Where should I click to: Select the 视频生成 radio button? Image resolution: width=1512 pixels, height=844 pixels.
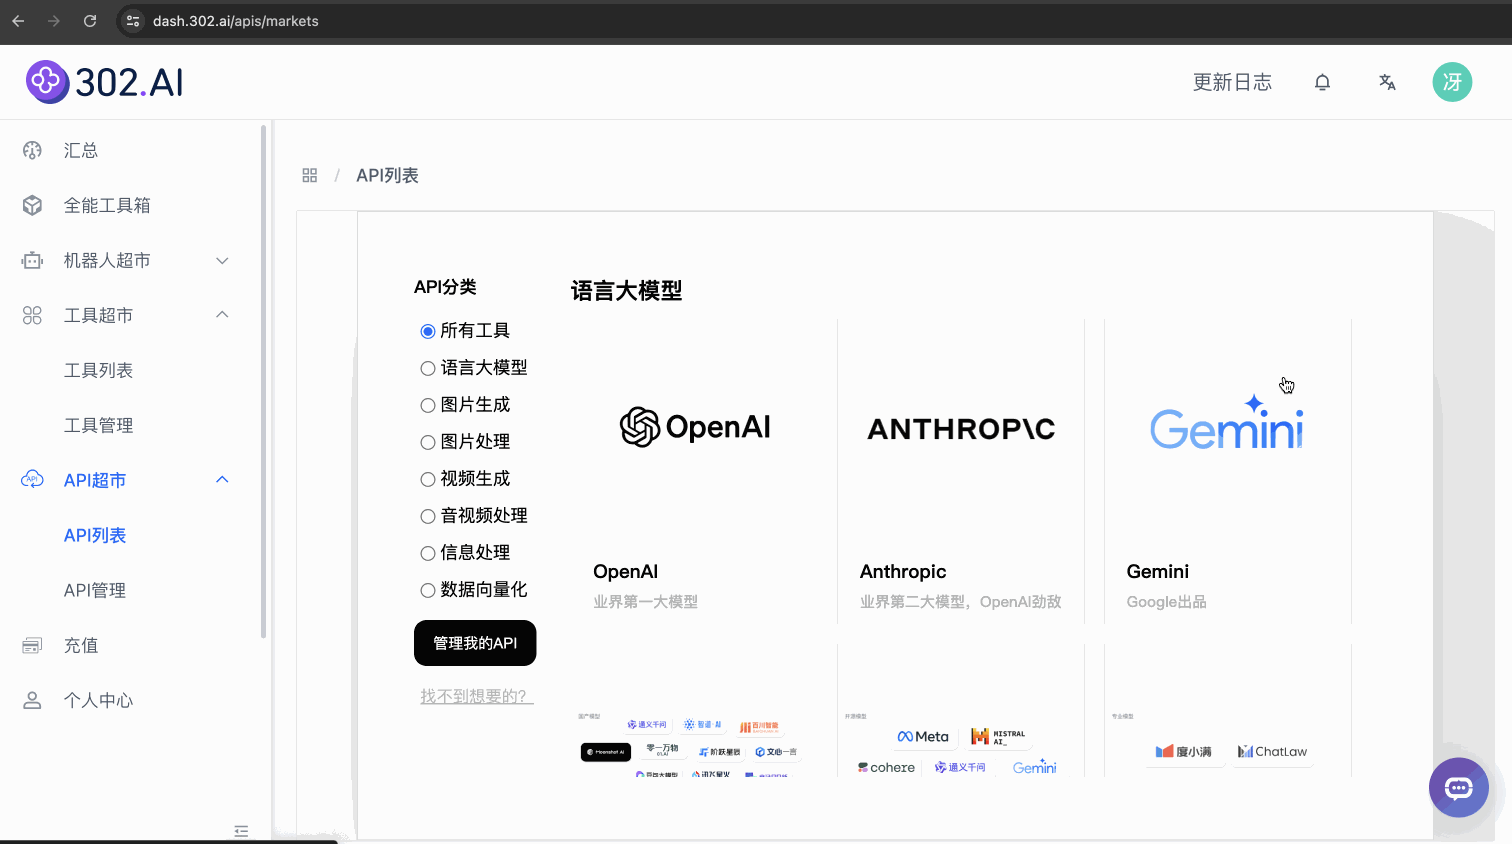[428, 479]
